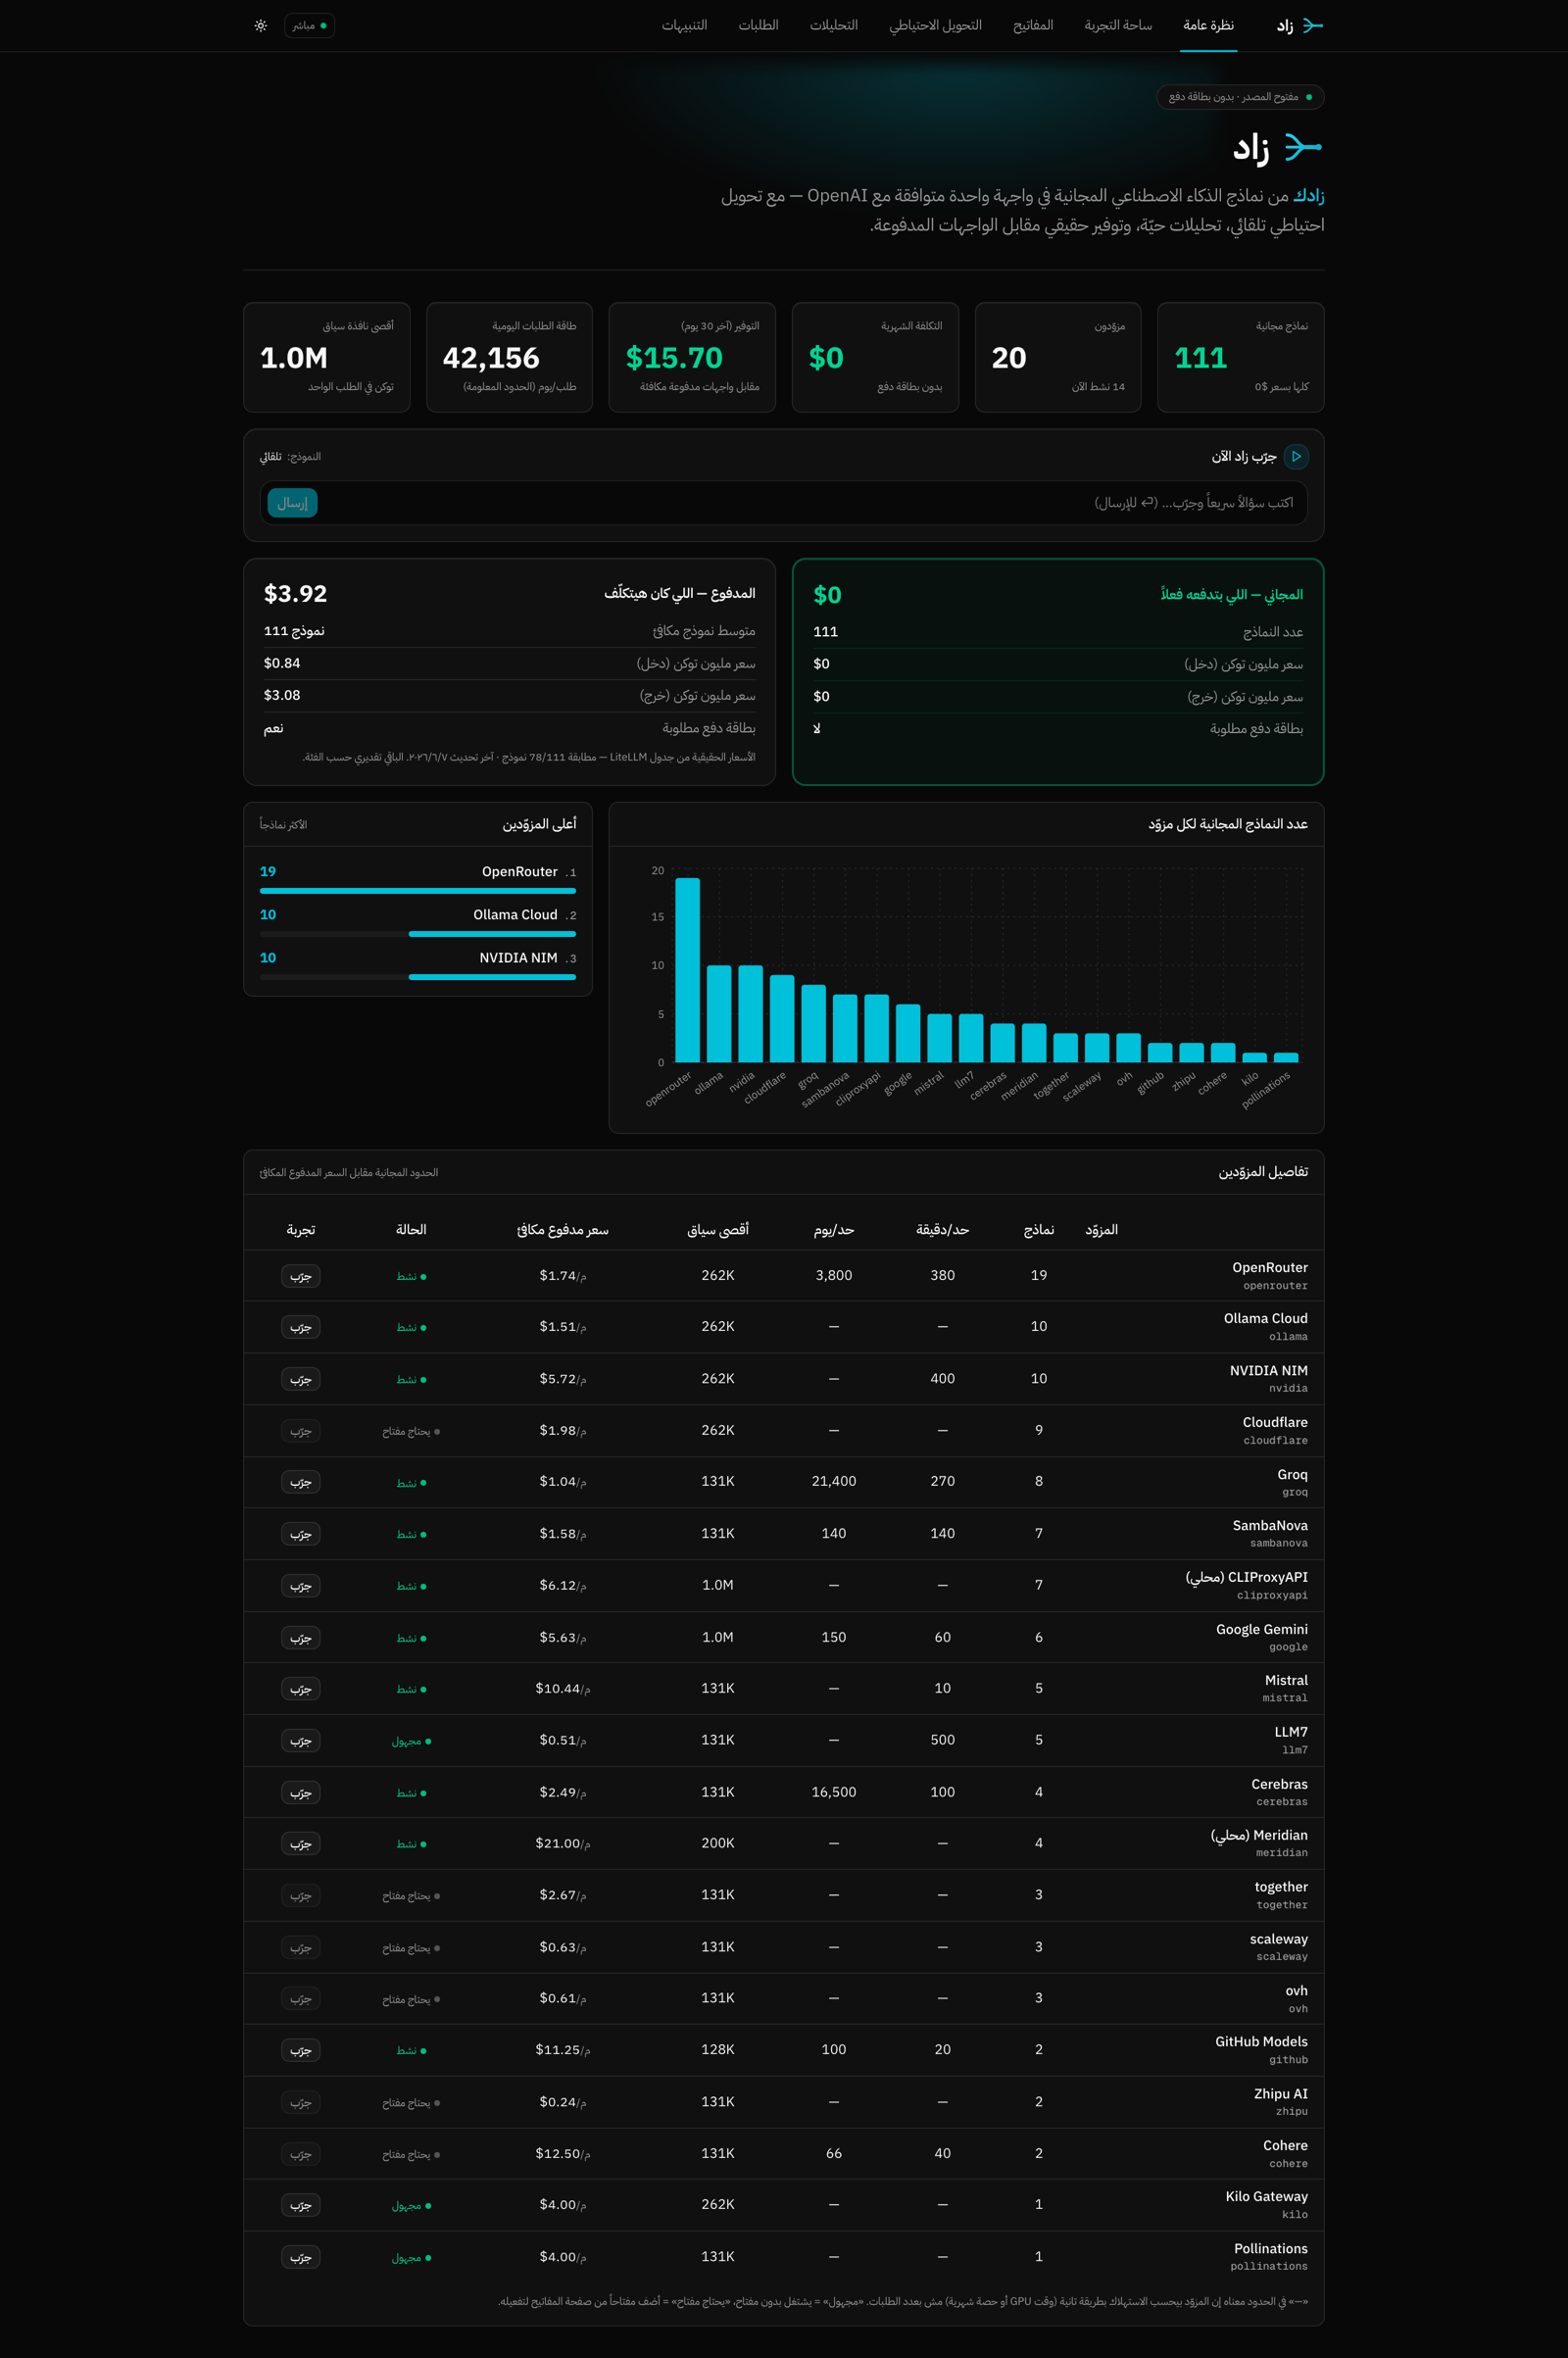Click جرّب for Google Gemini row

[x=300, y=1638]
